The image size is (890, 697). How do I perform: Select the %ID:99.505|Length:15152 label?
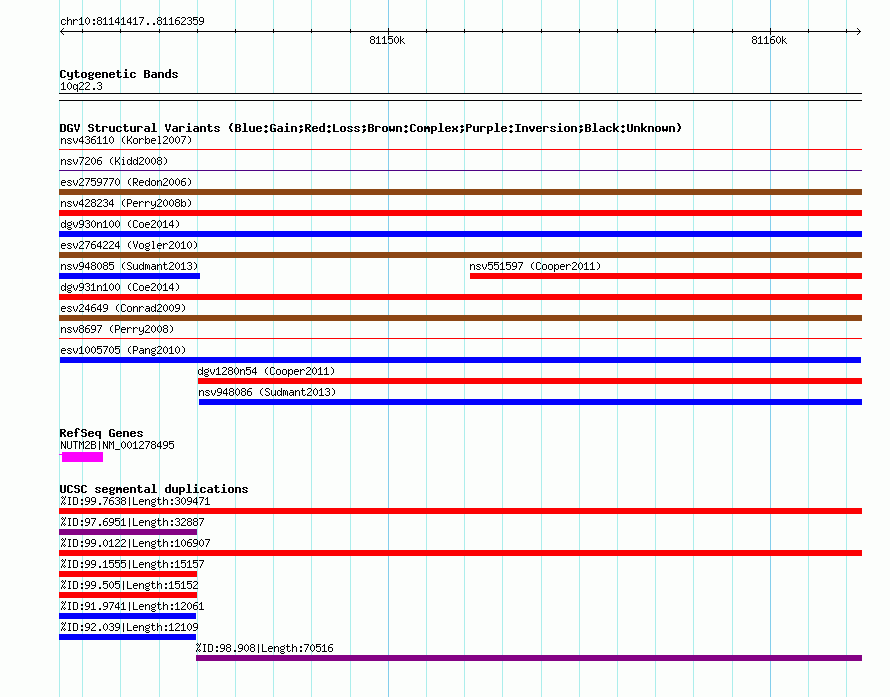point(129,585)
